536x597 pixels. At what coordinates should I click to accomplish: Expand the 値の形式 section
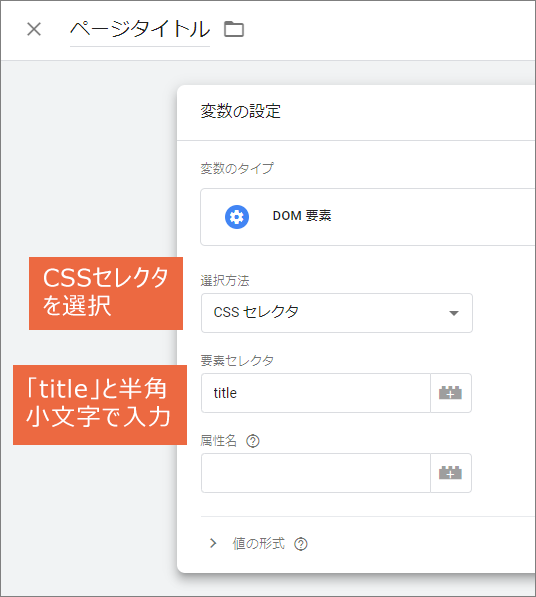(x=213, y=543)
